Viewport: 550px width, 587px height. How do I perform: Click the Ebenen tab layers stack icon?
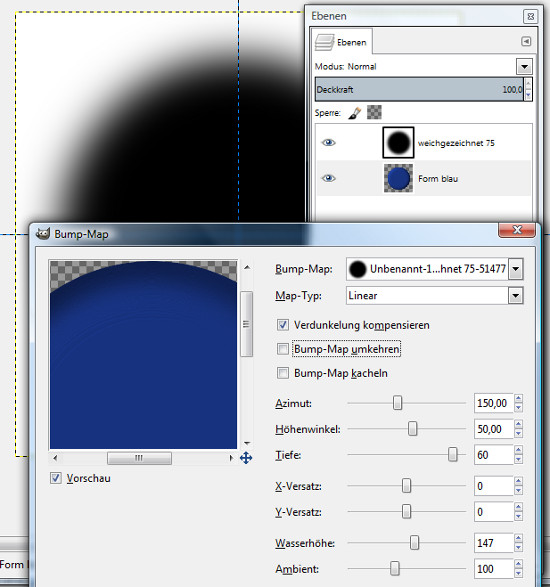pyautogui.click(x=324, y=42)
